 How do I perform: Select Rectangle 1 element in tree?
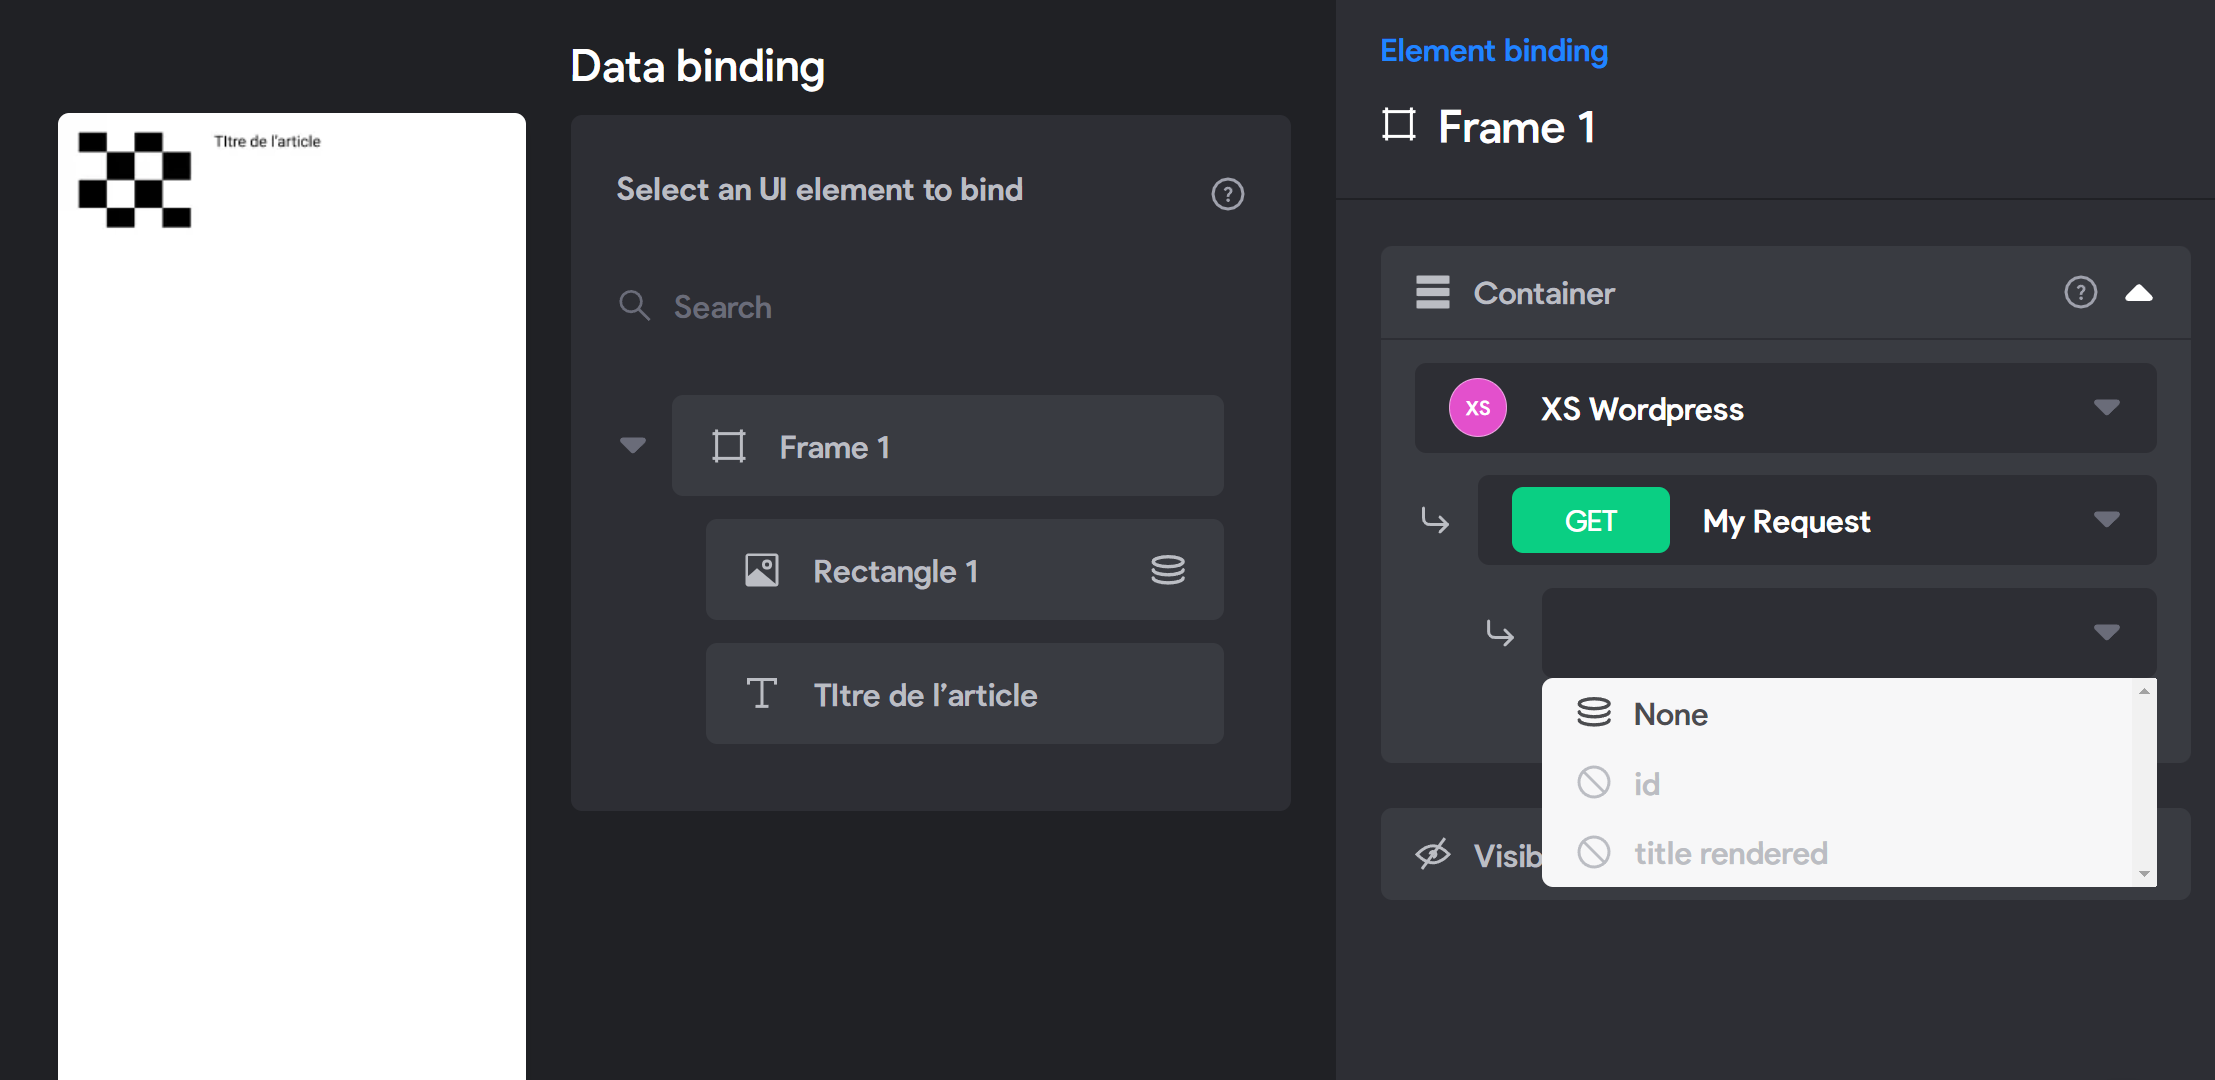click(964, 570)
